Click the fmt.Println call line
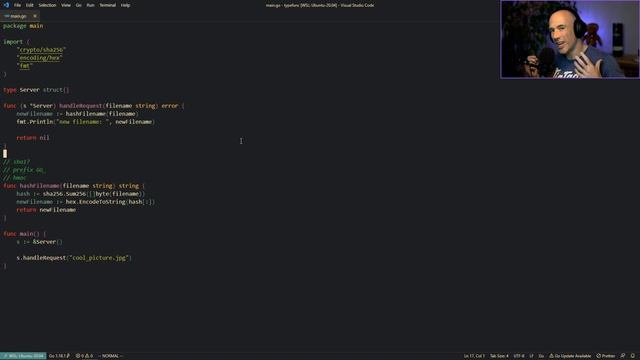Screen dimensions: 640x360 click(86, 122)
